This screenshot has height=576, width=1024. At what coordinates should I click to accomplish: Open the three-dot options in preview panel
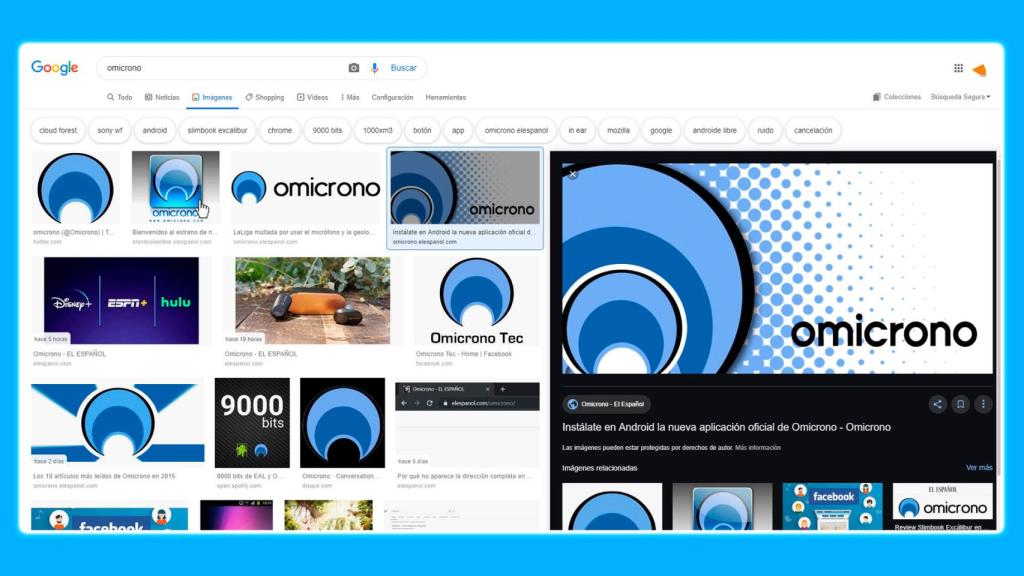point(983,404)
